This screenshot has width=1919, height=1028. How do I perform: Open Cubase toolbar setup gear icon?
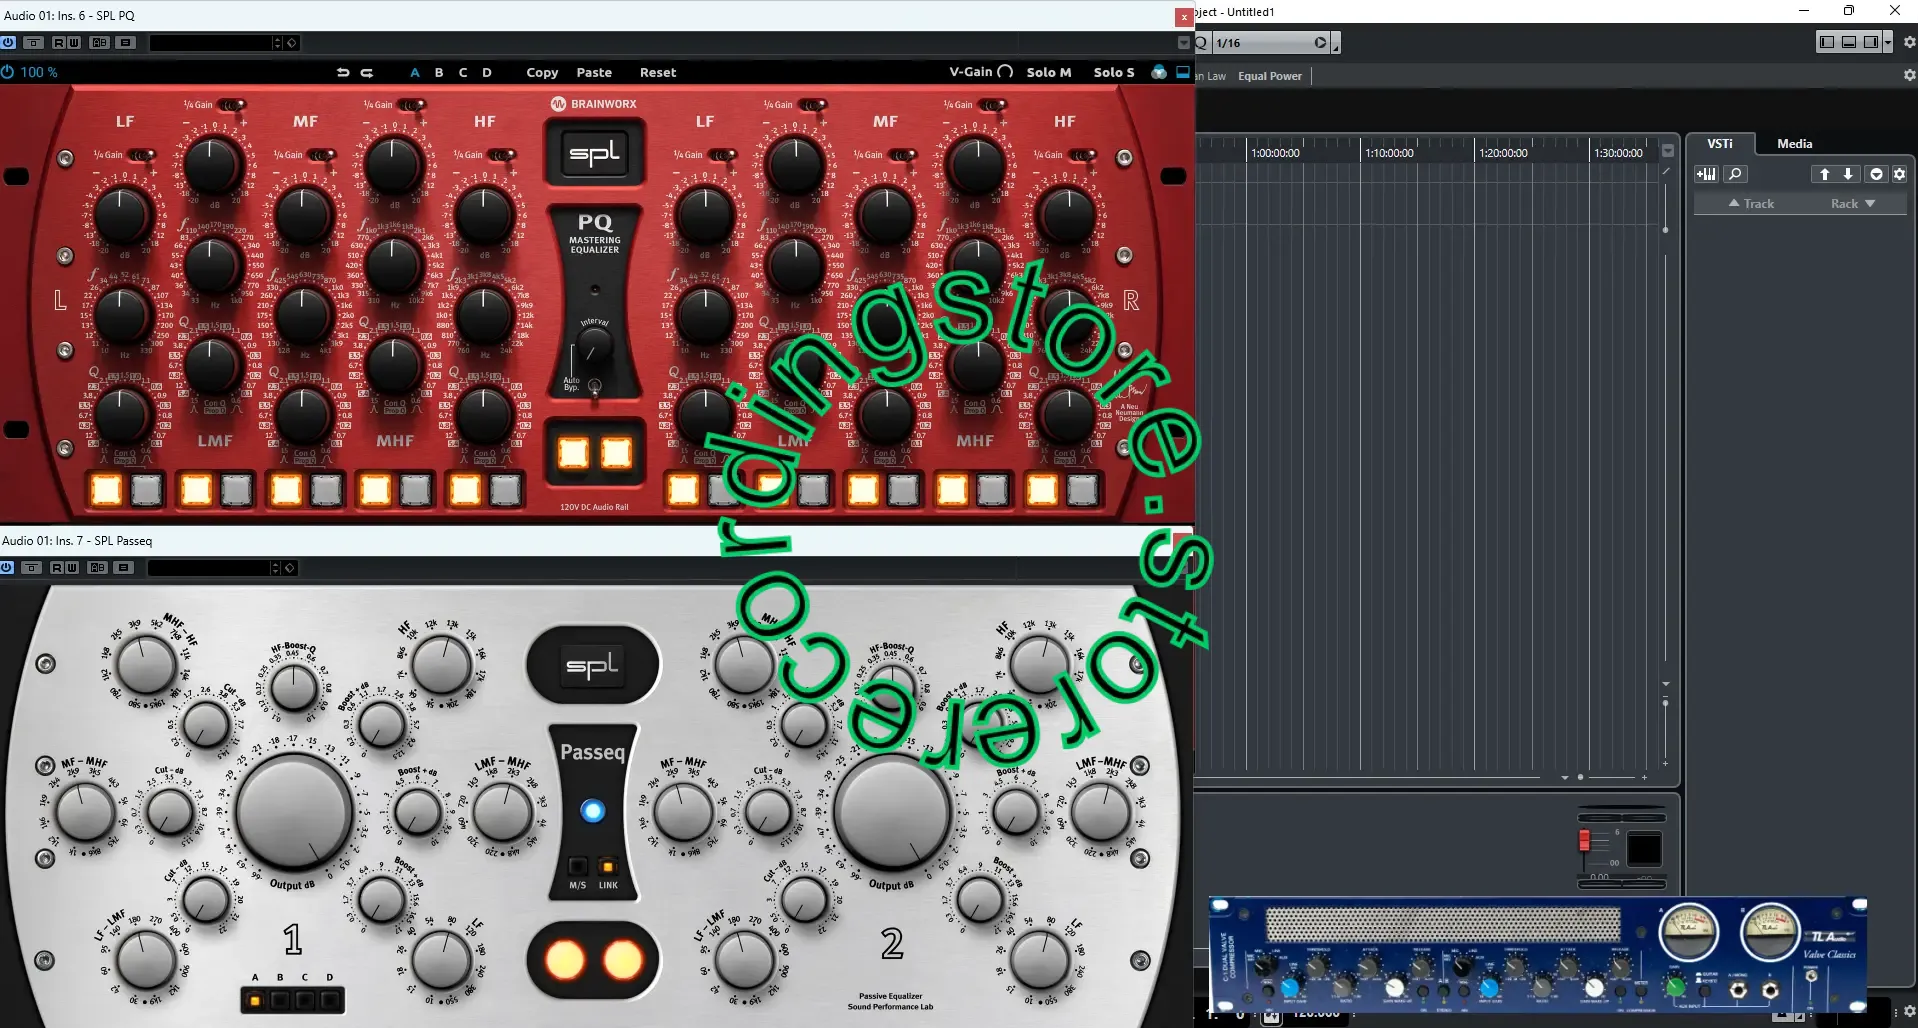(1909, 42)
